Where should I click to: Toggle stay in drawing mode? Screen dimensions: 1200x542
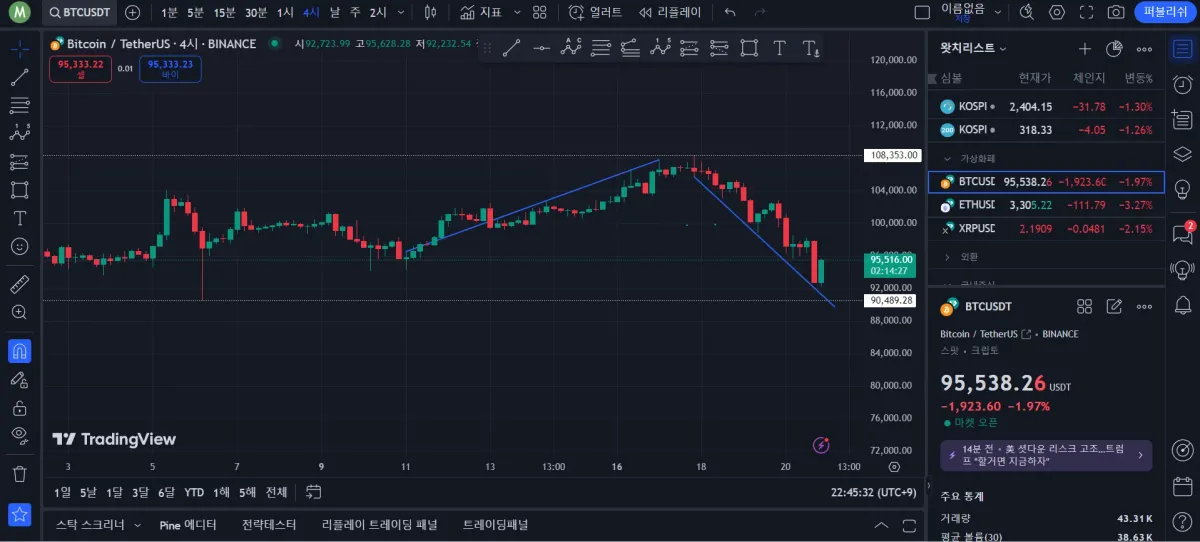19,379
